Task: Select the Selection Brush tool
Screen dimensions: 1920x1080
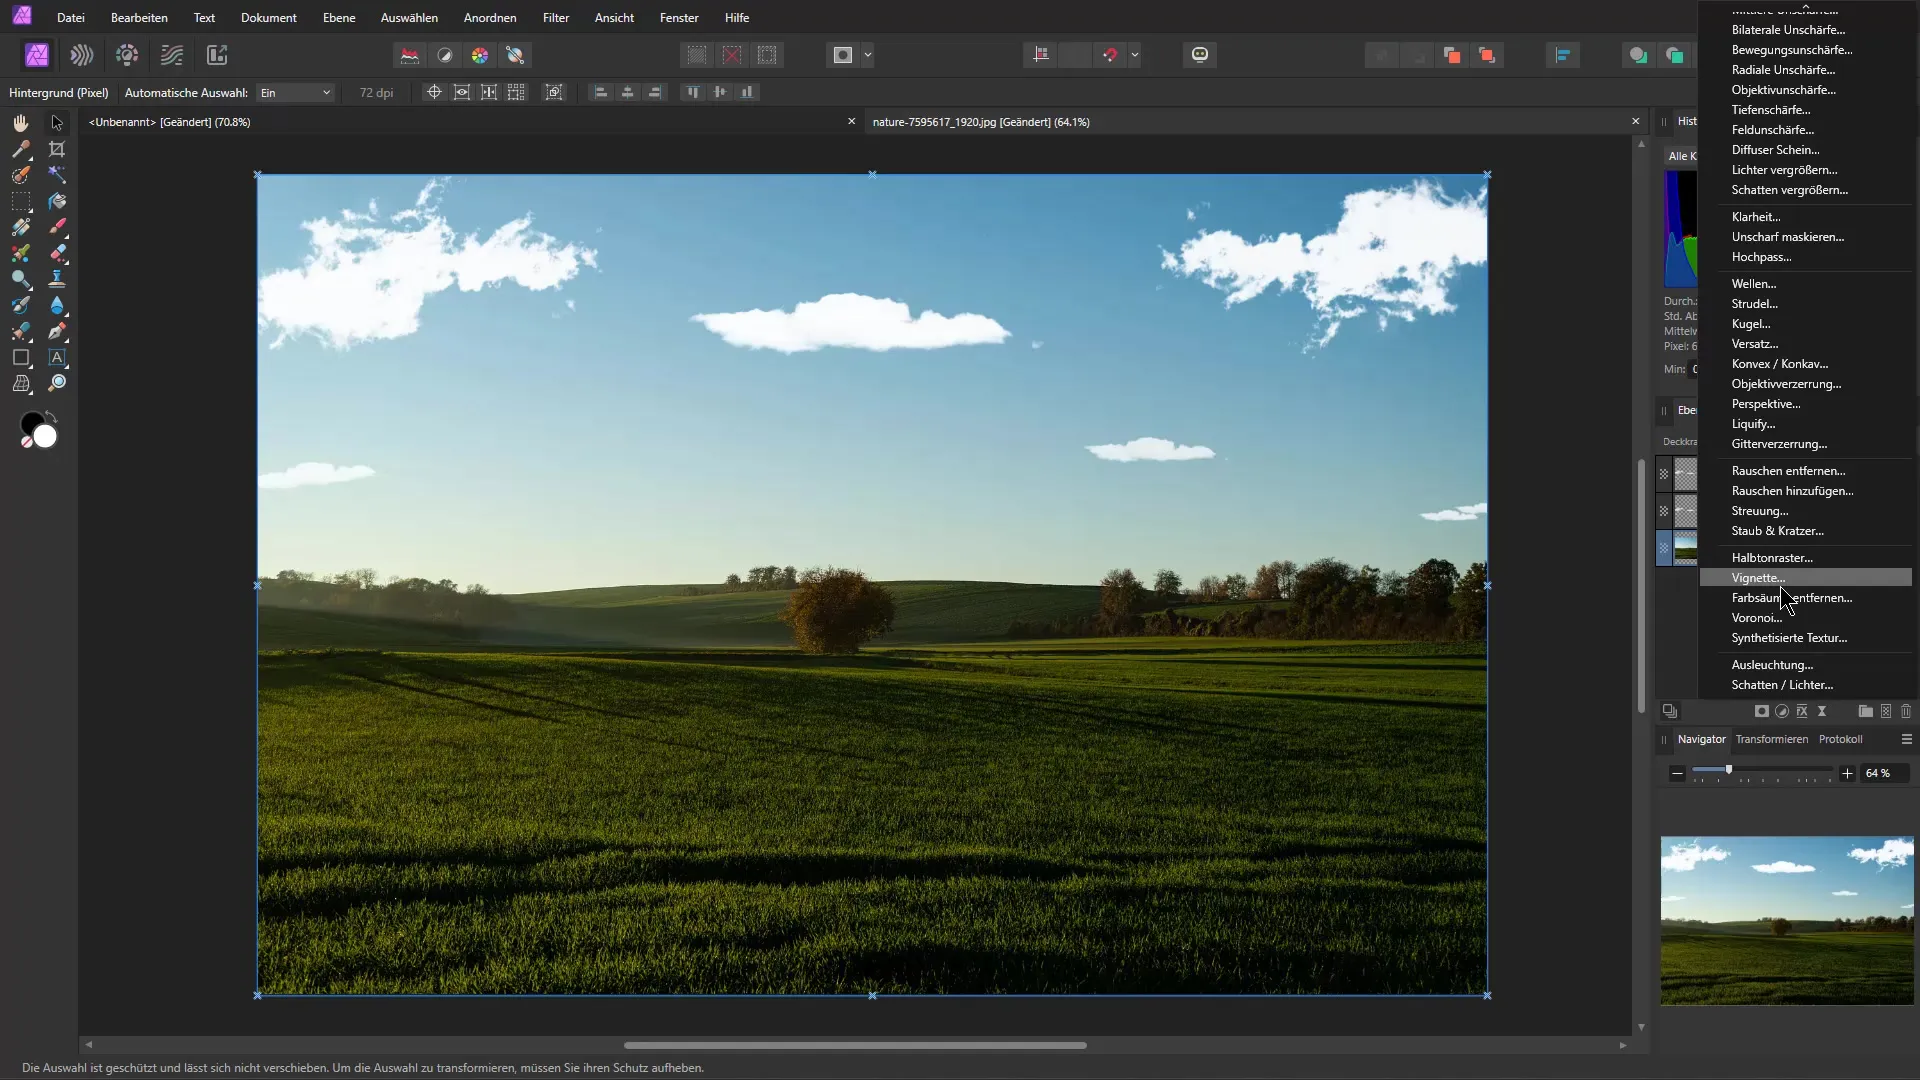Action: (21, 175)
